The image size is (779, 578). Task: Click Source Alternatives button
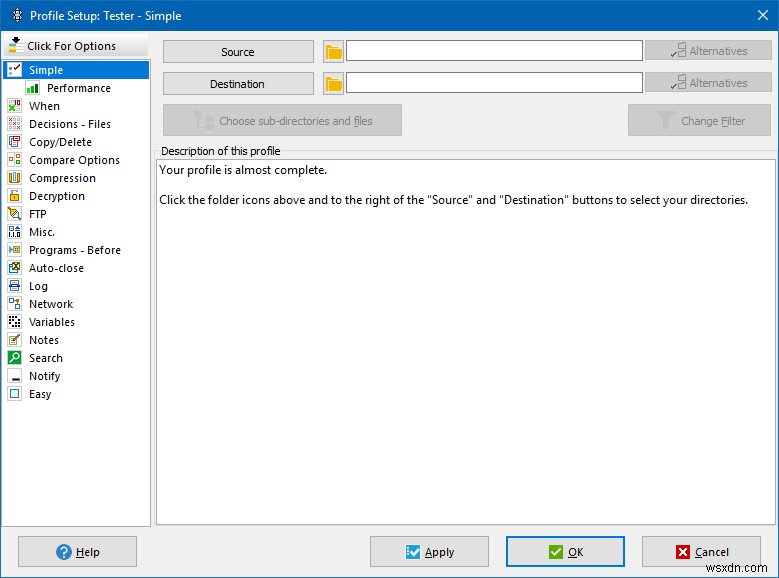tap(708, 51)
